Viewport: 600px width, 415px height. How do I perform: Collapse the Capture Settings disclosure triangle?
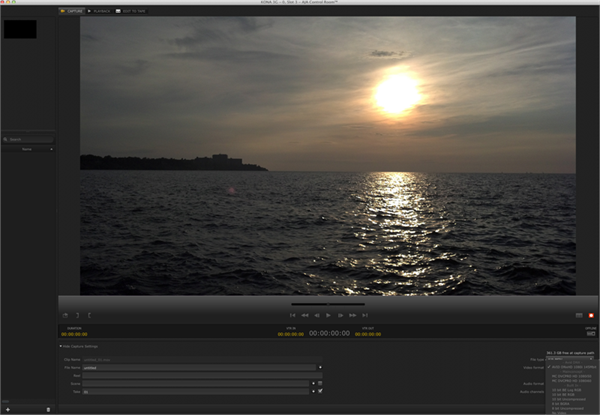click(61, 346)
